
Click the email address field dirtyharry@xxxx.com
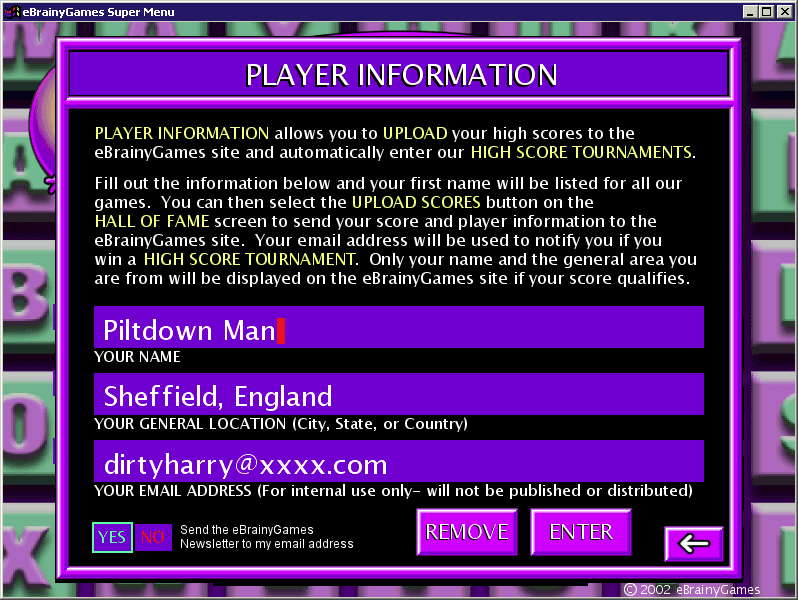(399, 461)
